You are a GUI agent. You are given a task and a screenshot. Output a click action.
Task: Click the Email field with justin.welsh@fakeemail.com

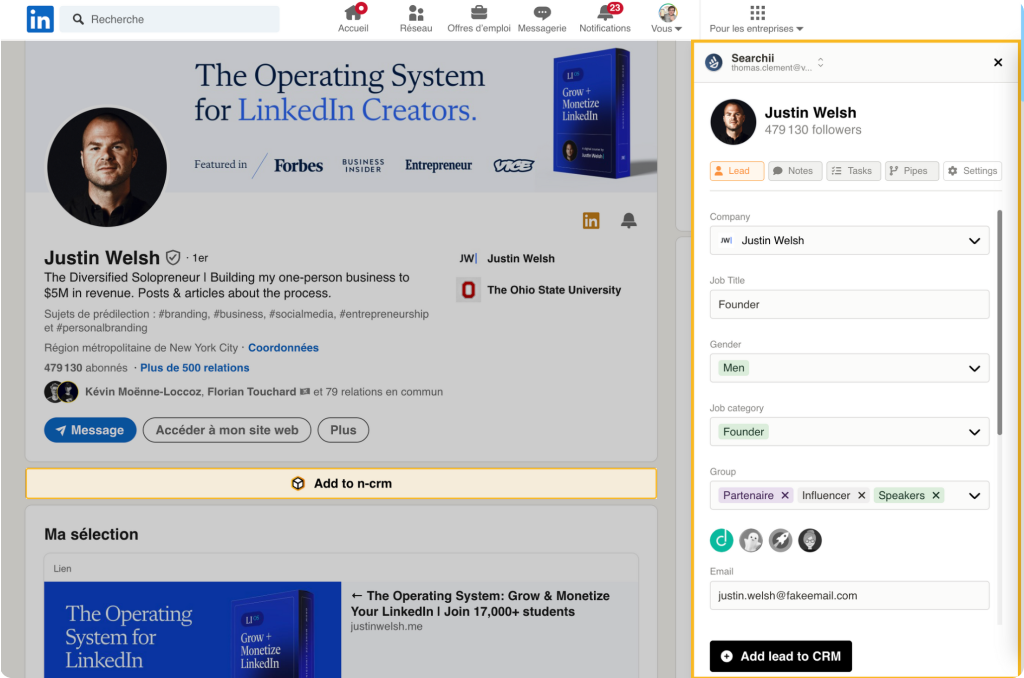pyautogui.click(x=849, y=596)
